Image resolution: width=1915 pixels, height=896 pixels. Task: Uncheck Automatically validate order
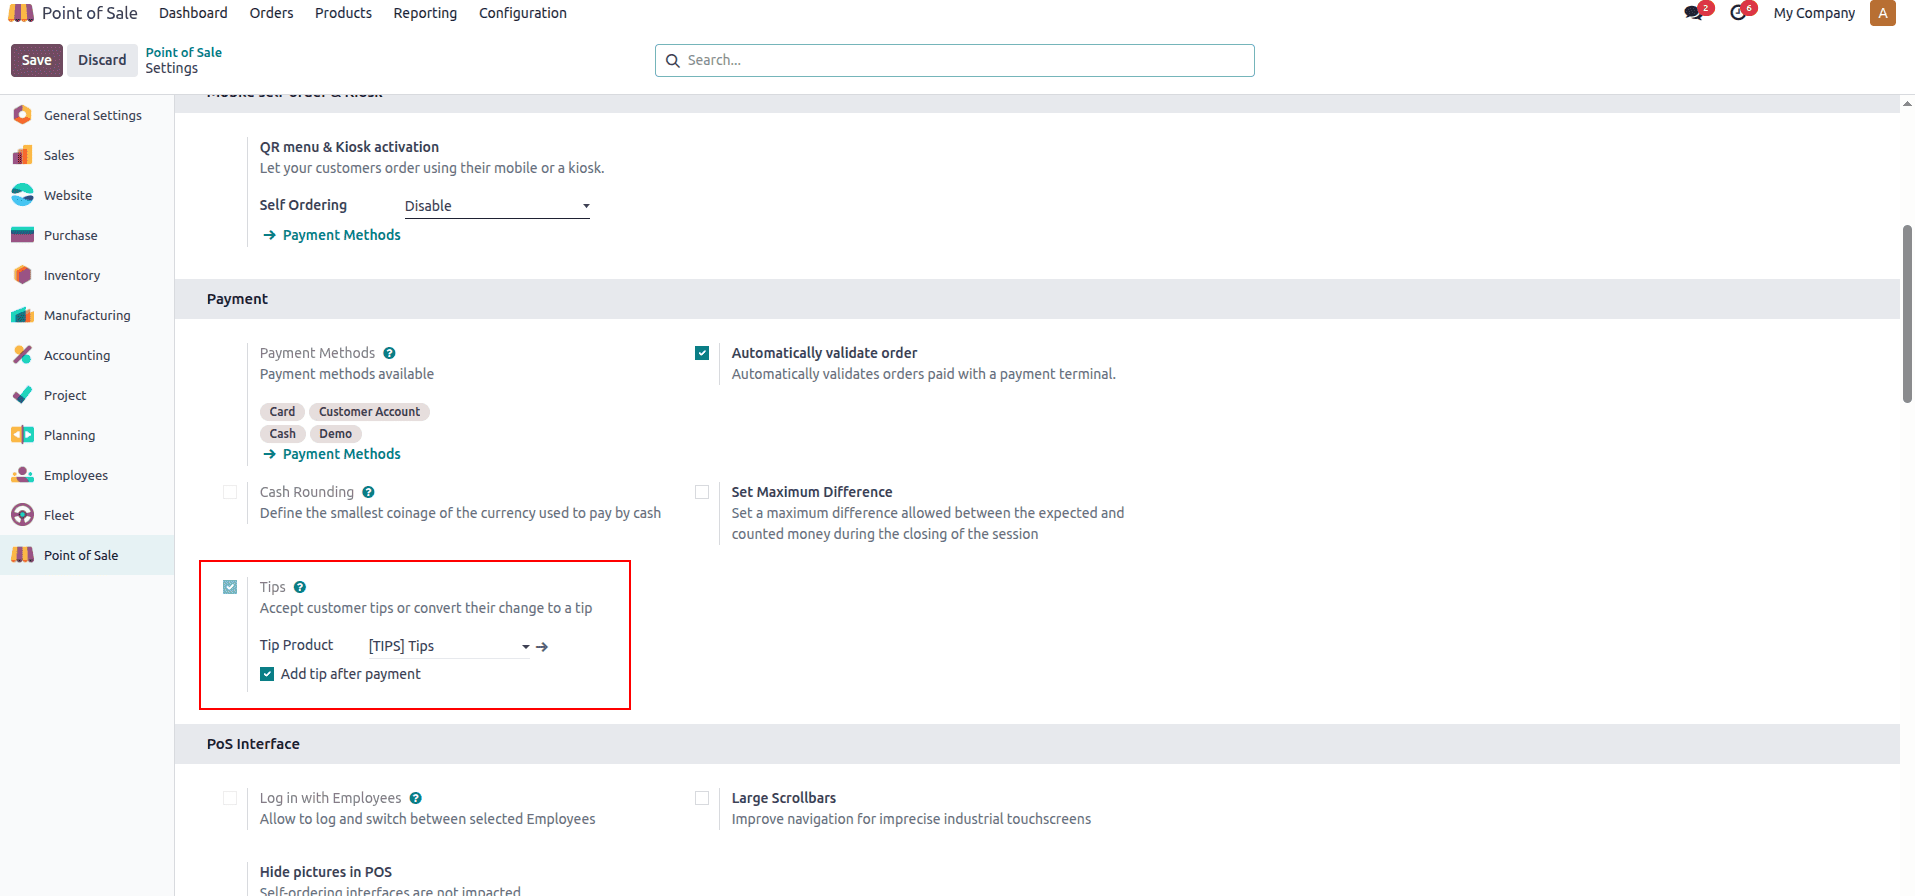pos(702,353)
